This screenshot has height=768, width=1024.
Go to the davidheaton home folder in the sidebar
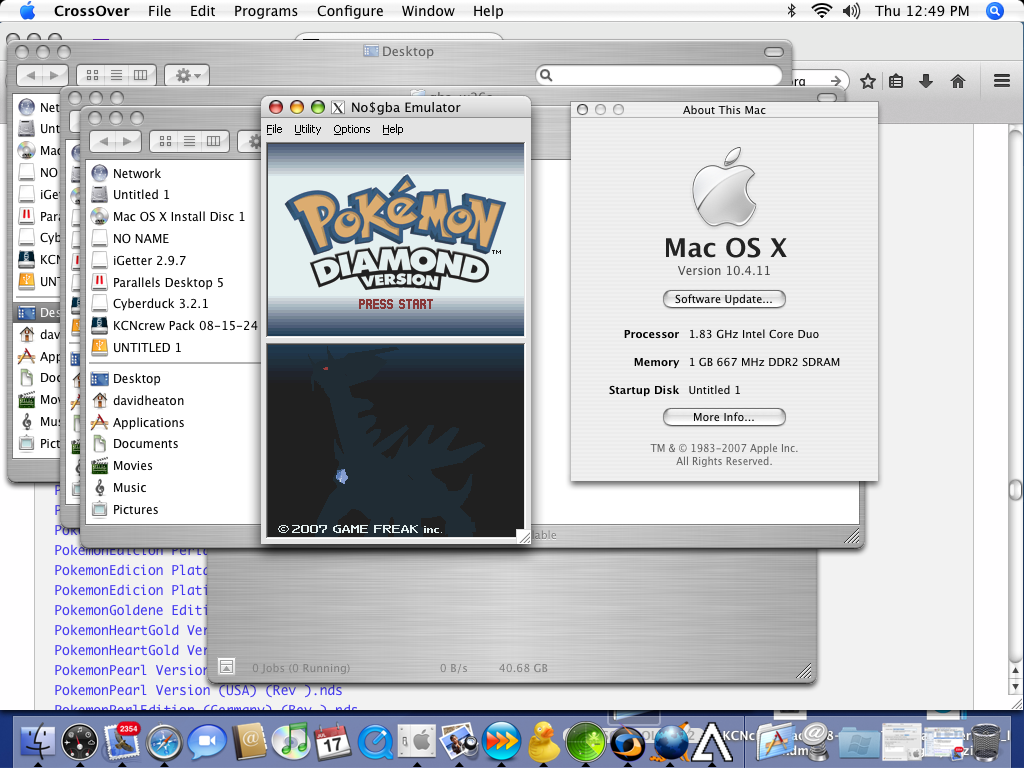click(x=148, y=400)
